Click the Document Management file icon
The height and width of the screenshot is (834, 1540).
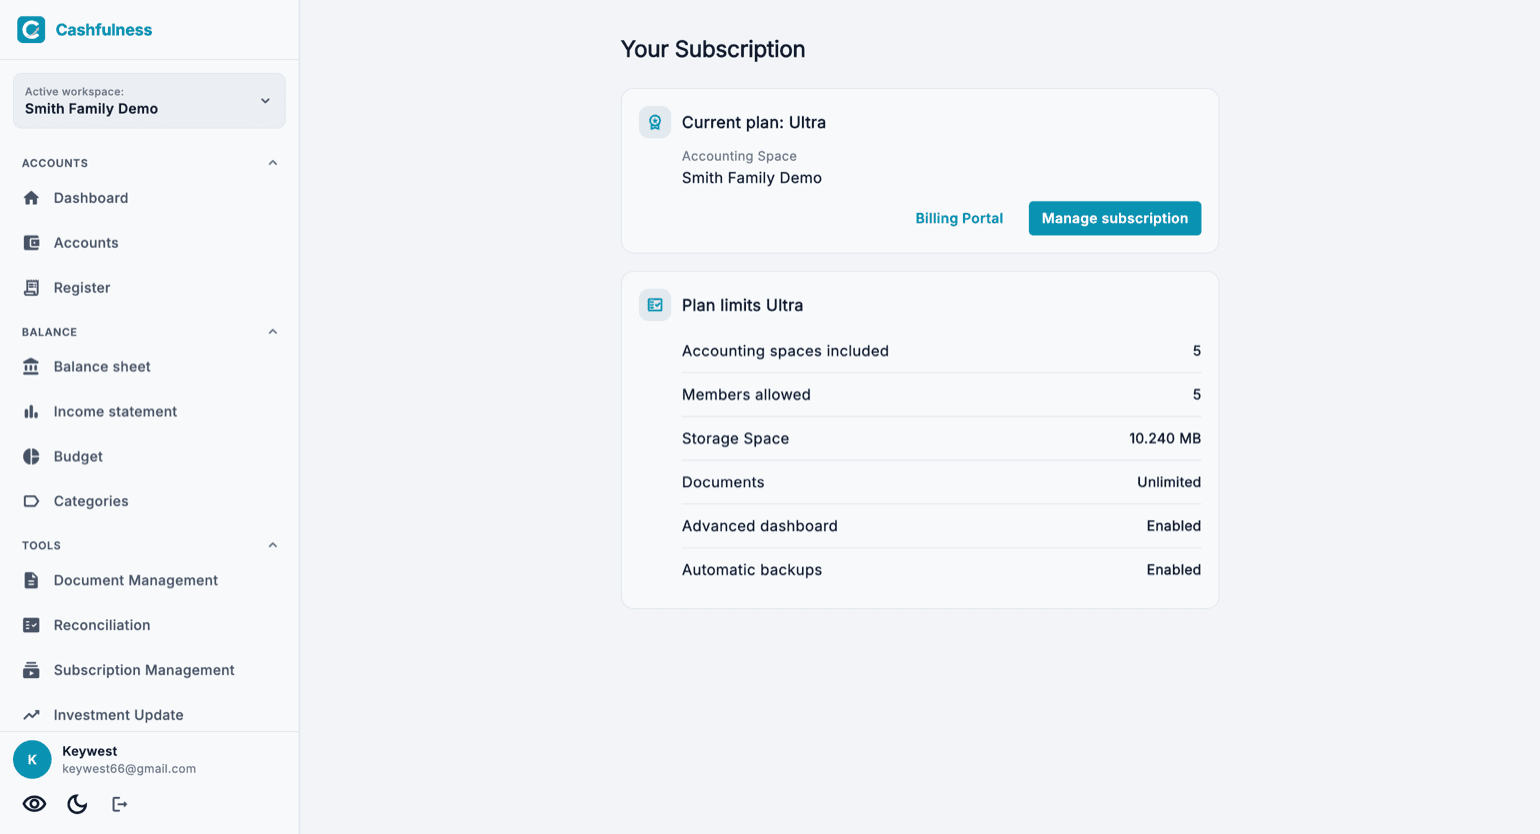31,581
